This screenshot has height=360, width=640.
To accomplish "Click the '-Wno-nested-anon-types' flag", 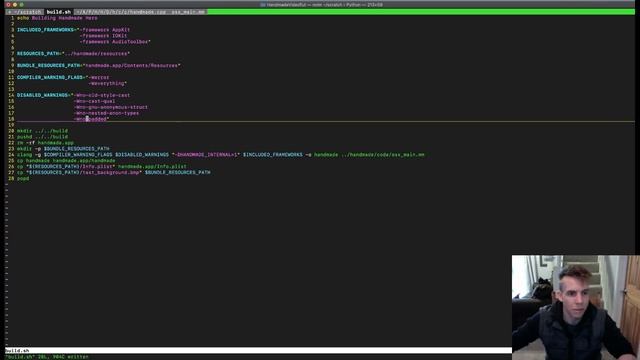I will pyautogui.click(x=107, y=113).
